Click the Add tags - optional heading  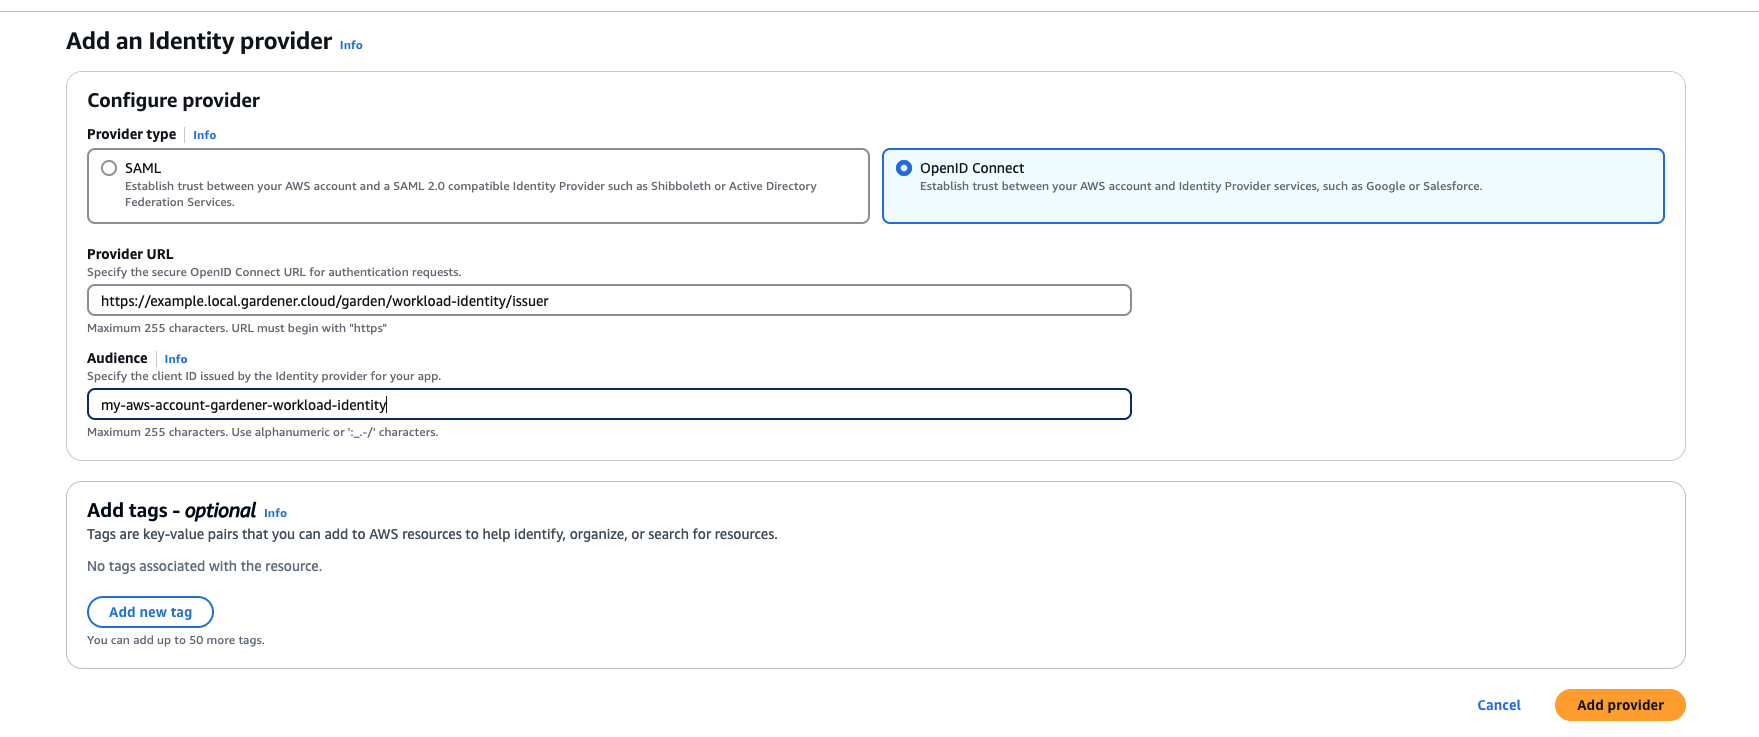171,511
